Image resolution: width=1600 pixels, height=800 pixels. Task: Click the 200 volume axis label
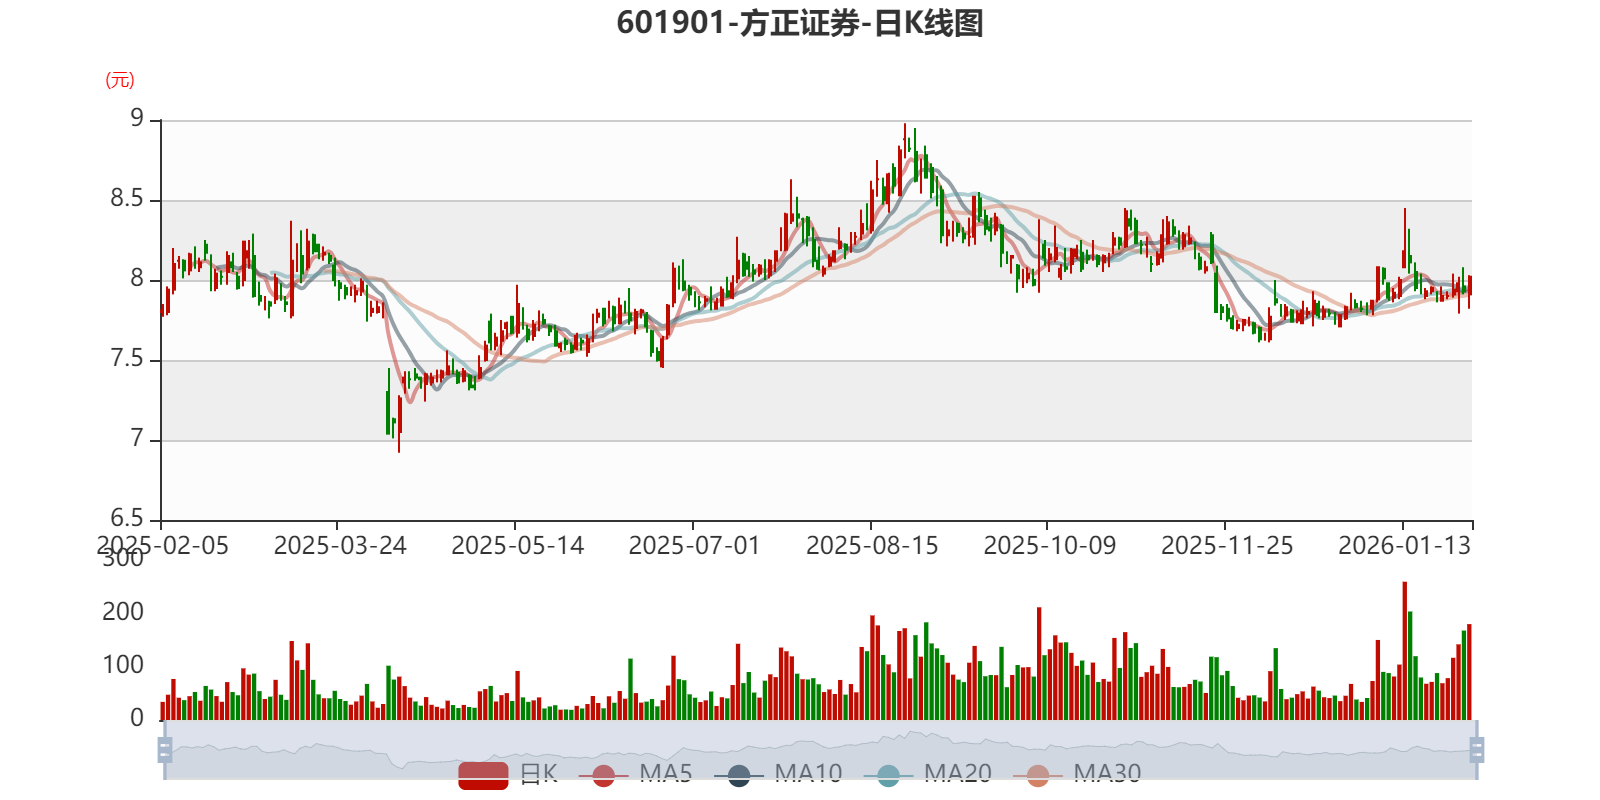tap(123, 611)
